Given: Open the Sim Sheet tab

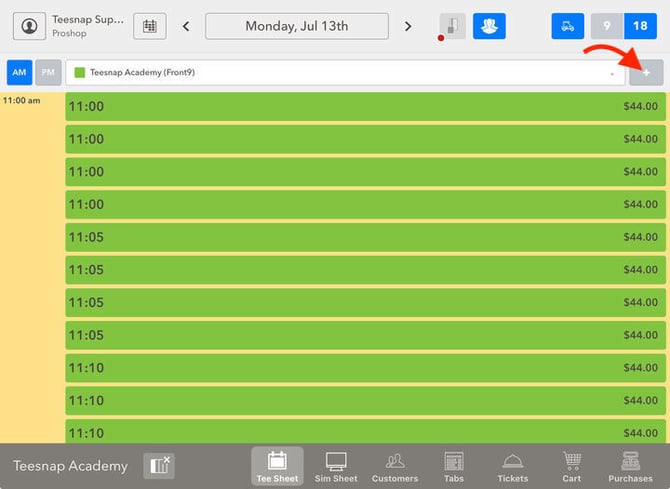Looking at the screenshot, I should coord(336,466).
